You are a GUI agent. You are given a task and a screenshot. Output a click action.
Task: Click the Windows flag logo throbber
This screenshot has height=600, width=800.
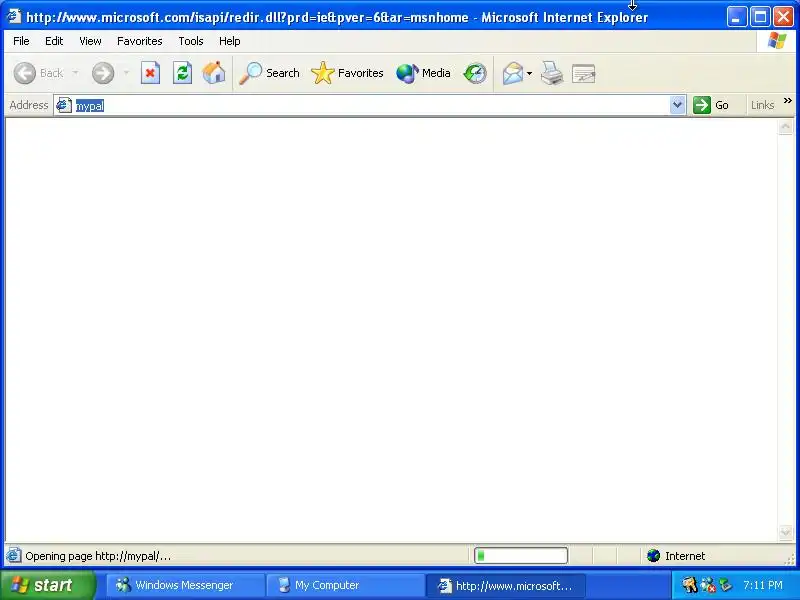click(x=777, y=41)
